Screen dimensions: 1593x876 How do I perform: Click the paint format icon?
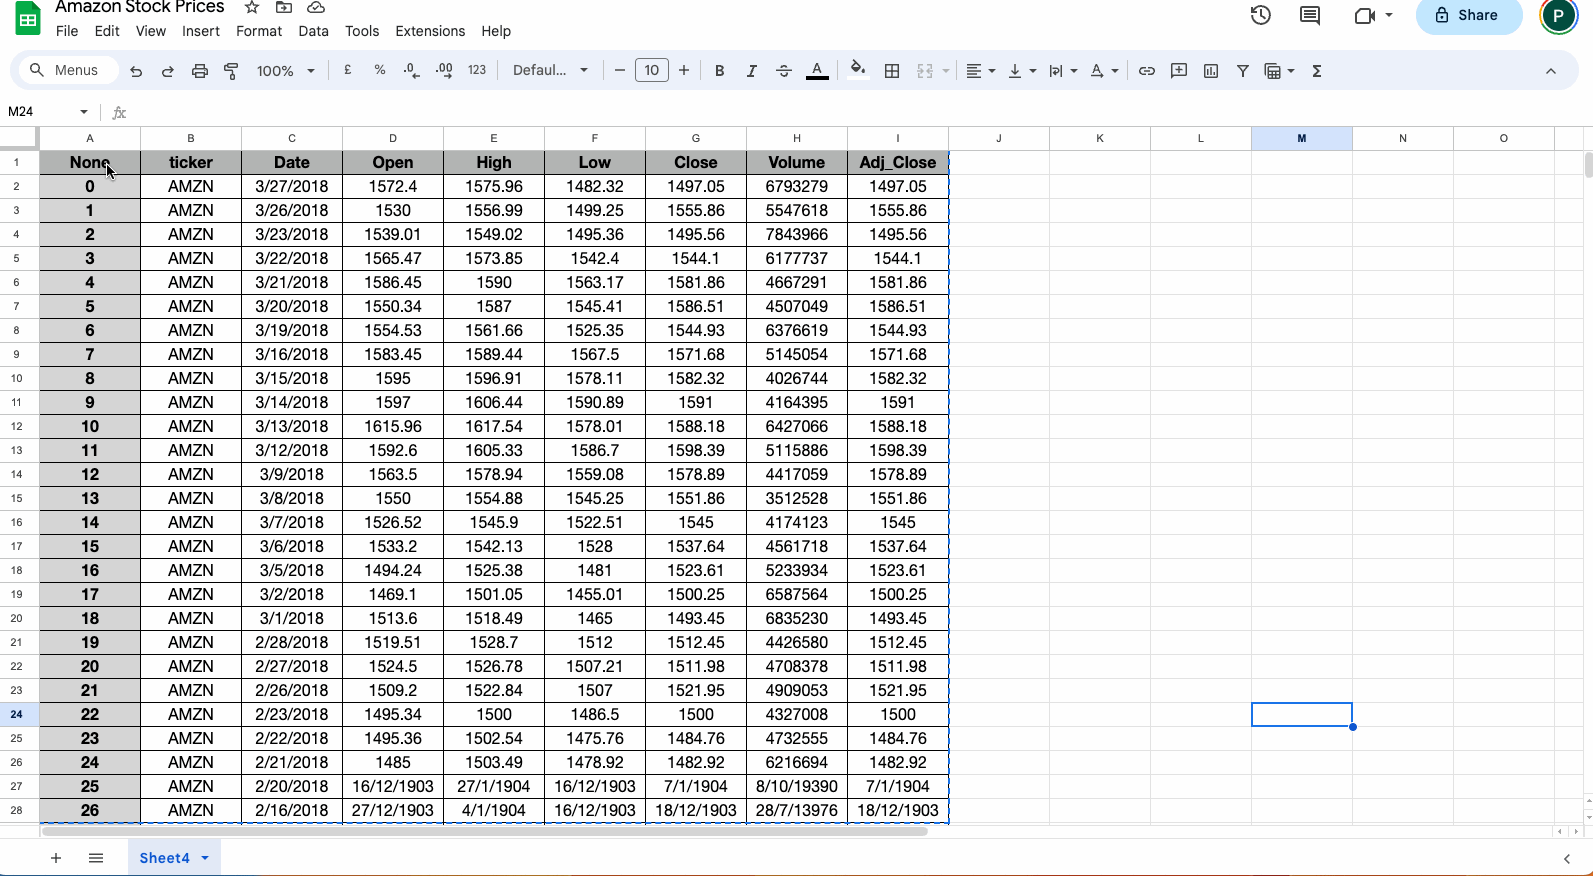point(231,71)
